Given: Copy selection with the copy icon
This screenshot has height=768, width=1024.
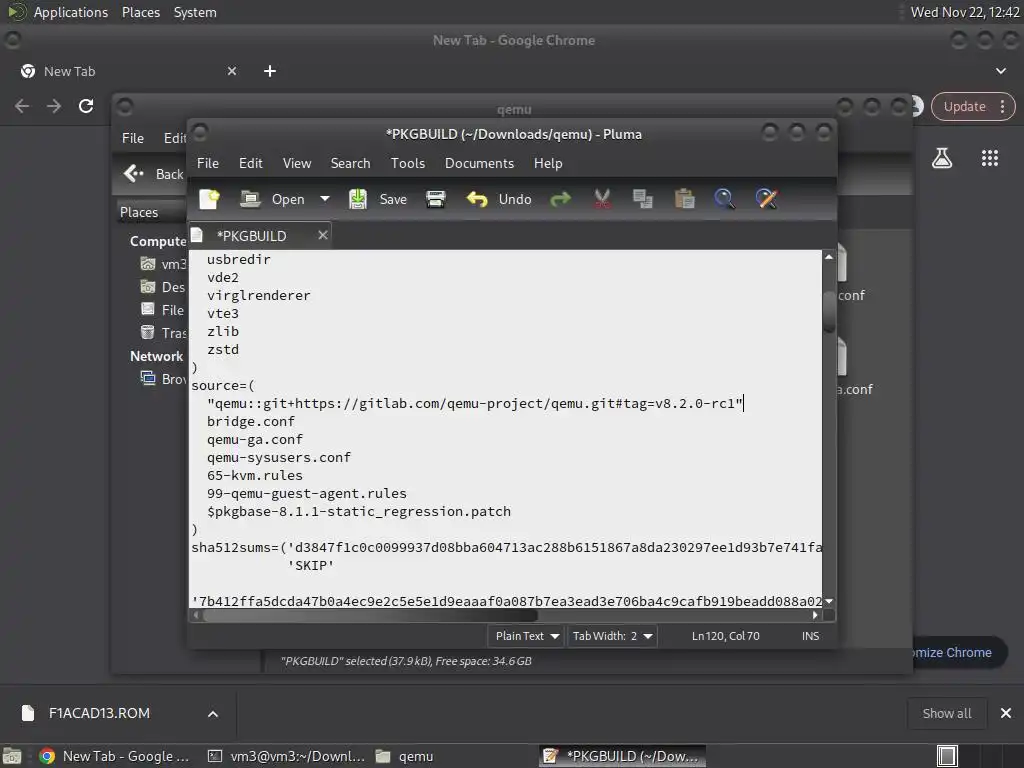Looking at the screenshot, I should tap(643, 199).
